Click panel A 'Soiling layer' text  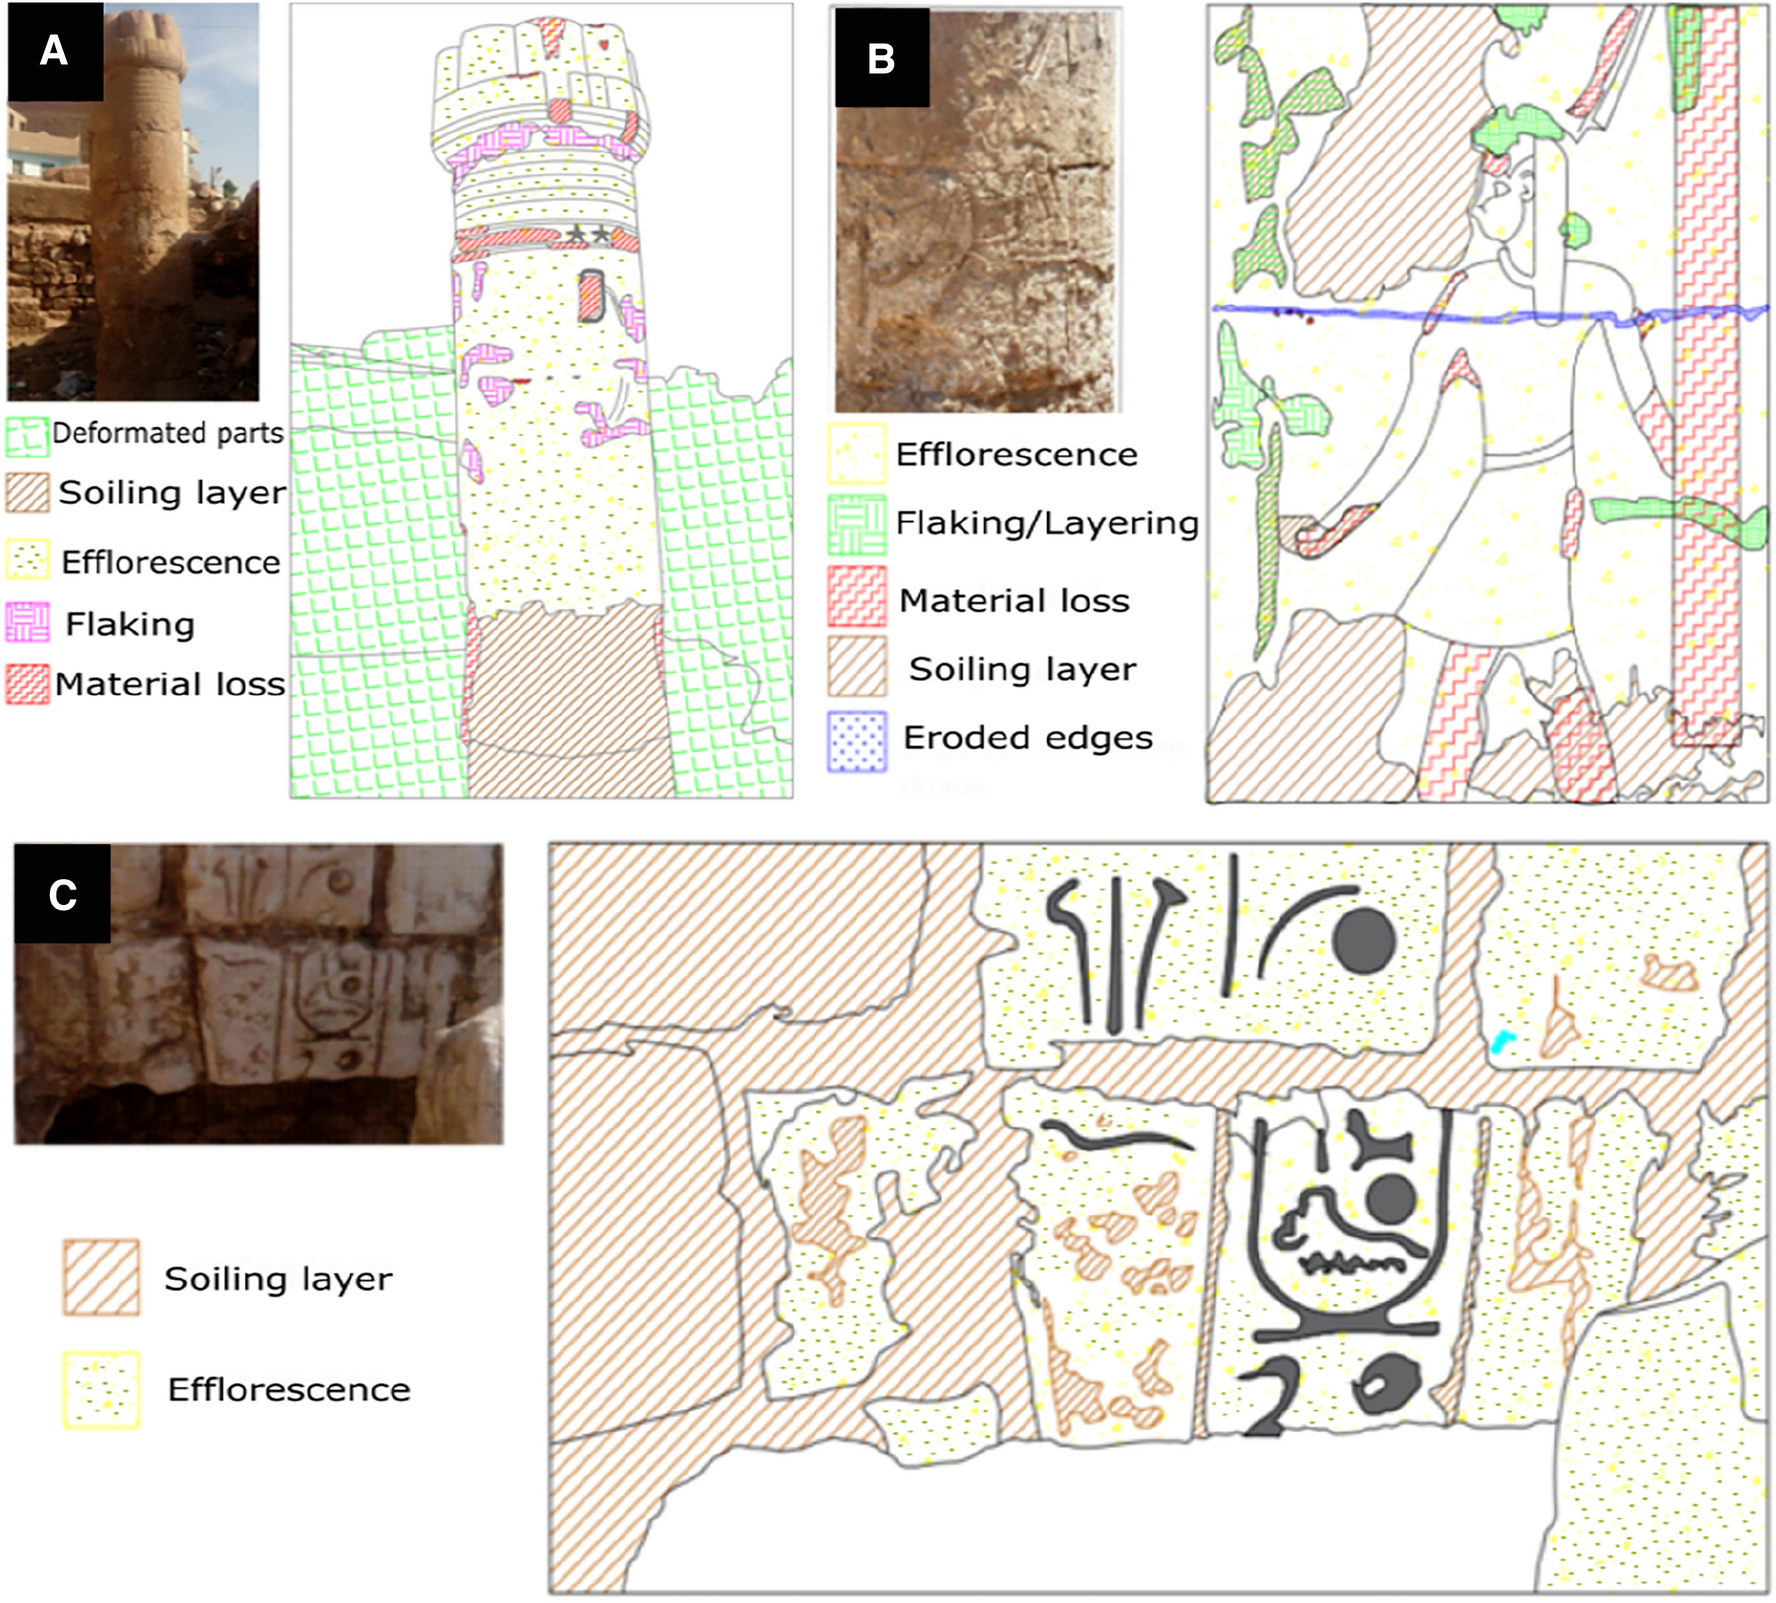[172, 493]
